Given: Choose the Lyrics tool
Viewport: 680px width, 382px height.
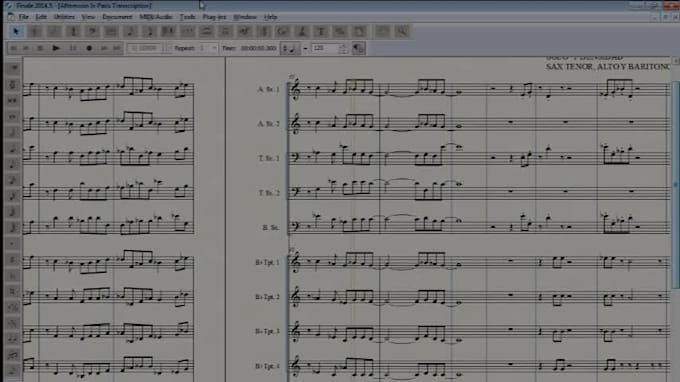Looking at the screenshot, I should point(302,32).
